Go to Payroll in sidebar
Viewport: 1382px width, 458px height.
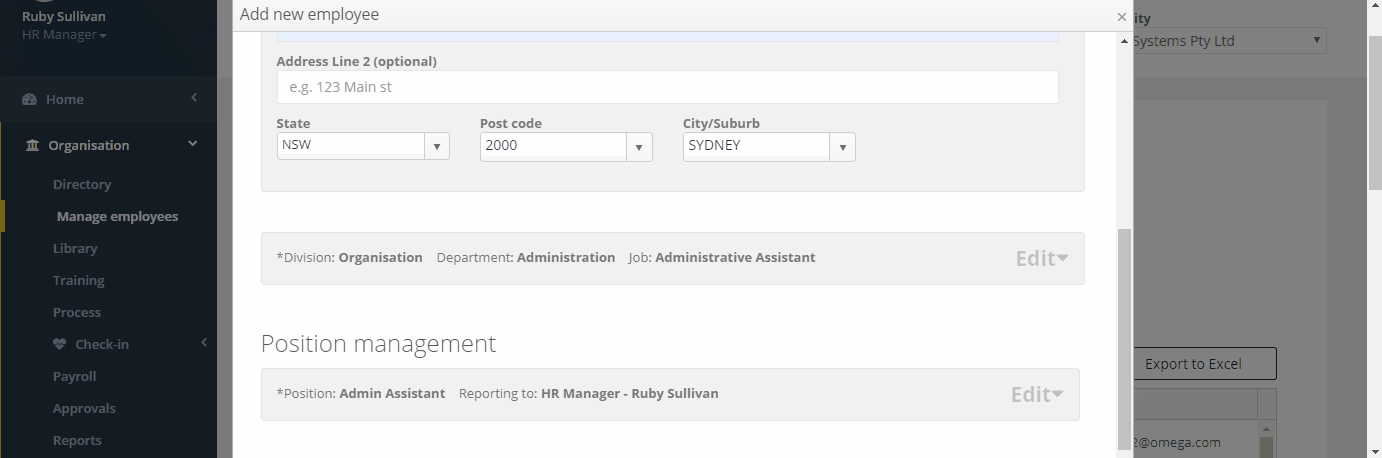tap(75, 376)
